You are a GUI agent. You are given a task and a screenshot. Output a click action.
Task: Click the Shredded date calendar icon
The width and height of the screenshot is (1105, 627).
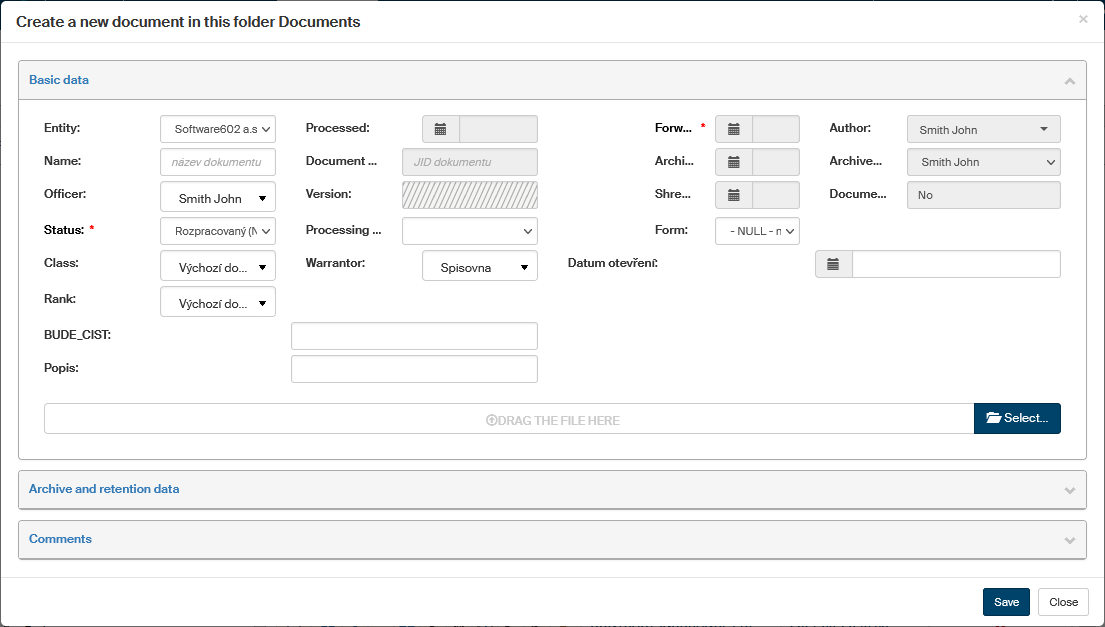733,195
